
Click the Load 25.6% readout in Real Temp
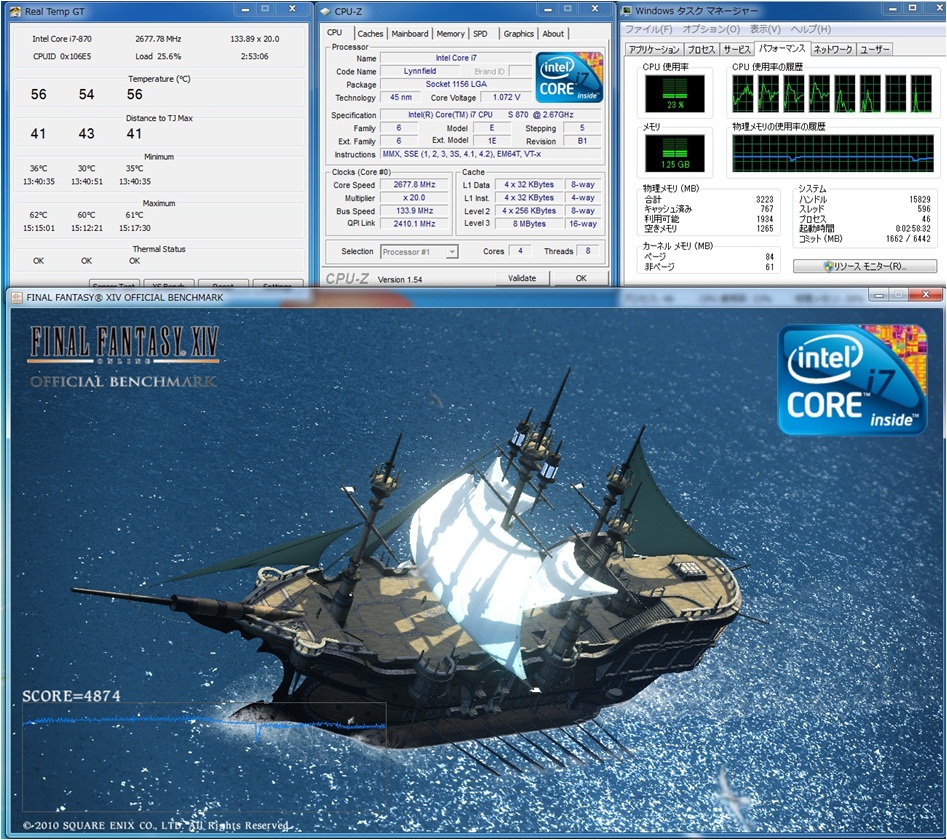(x=158, y=56)
